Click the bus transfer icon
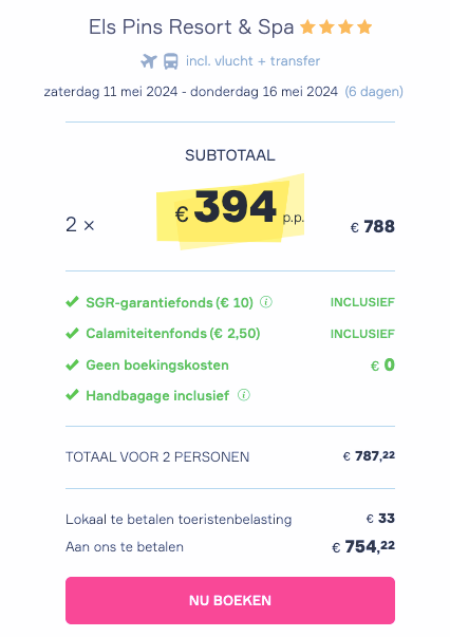 (x=171, y=61)
